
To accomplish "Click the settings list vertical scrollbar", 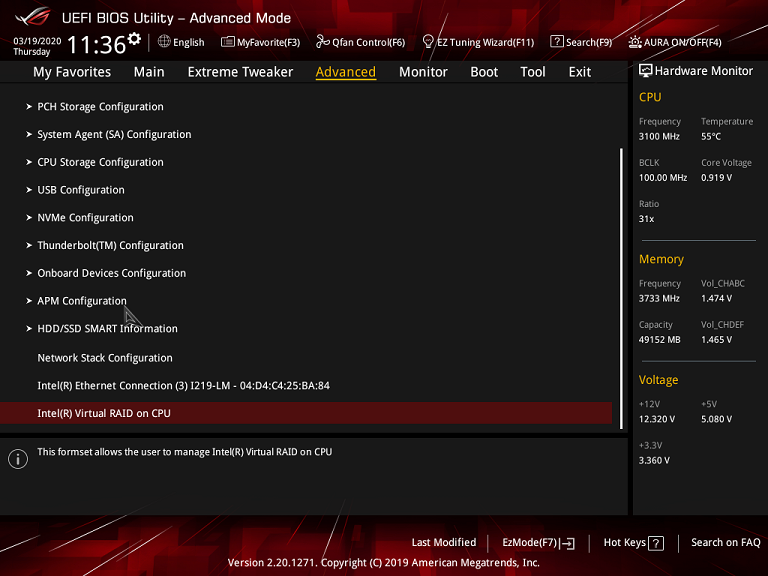I will pos(621,288).
